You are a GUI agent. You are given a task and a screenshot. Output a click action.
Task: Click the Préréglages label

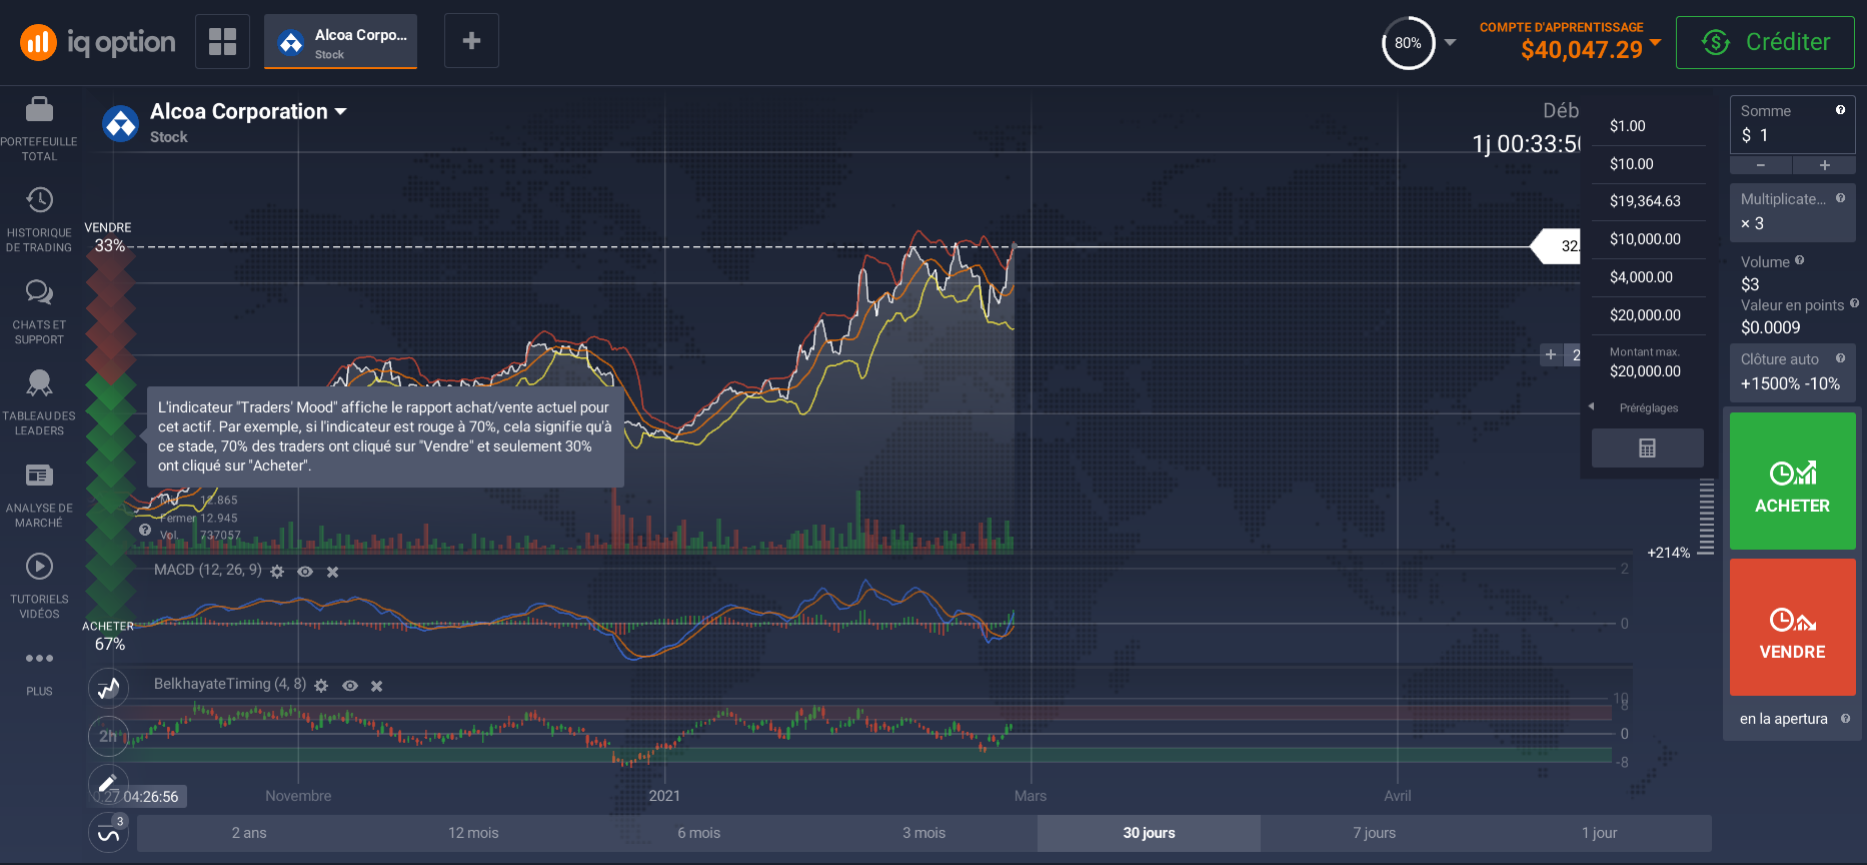(1649, 408)
